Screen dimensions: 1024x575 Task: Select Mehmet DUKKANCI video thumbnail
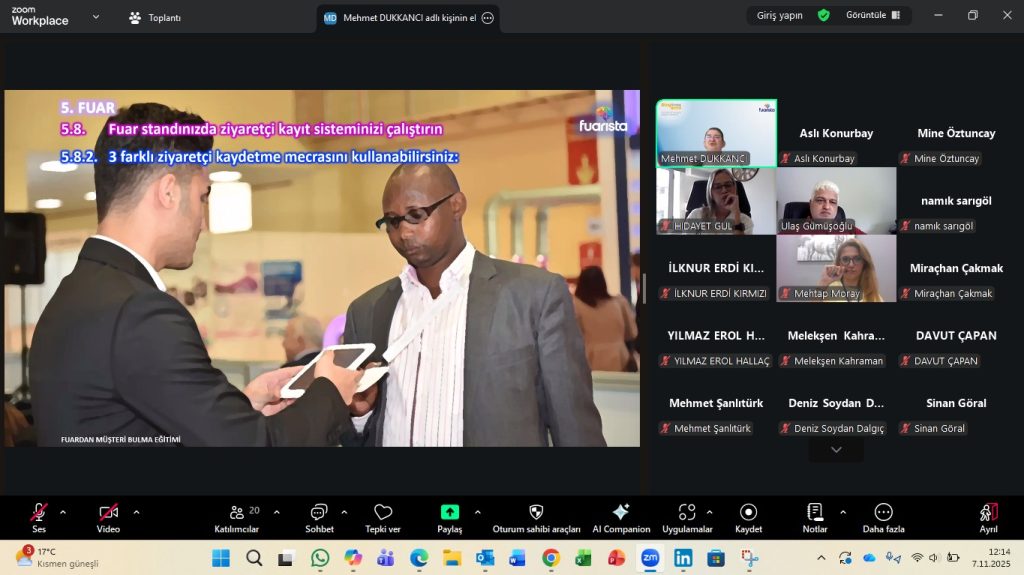point(715,133)
